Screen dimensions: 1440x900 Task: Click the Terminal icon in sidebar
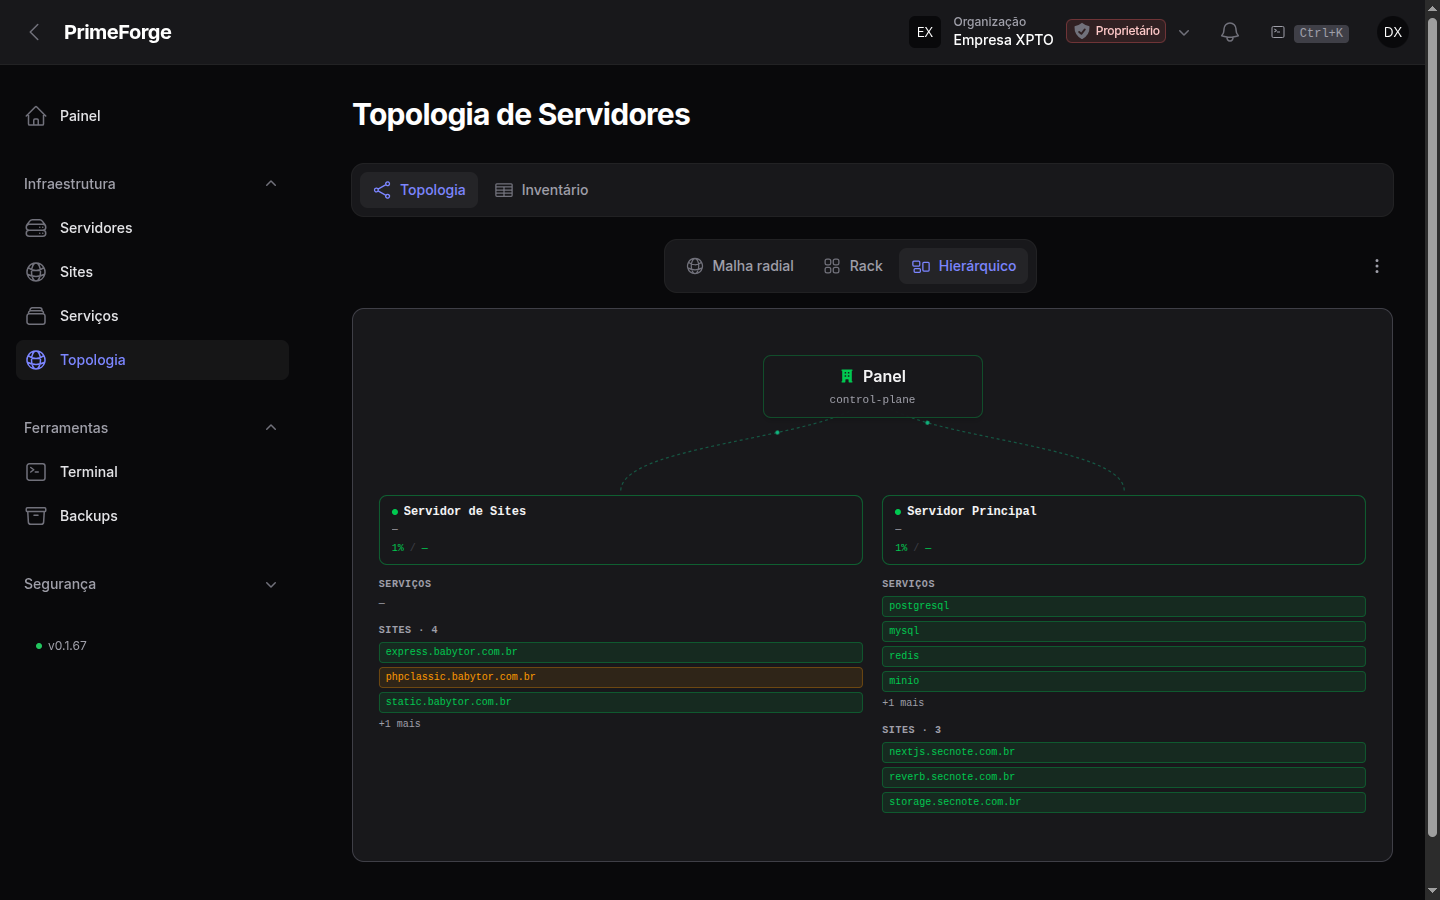(36, 472)
